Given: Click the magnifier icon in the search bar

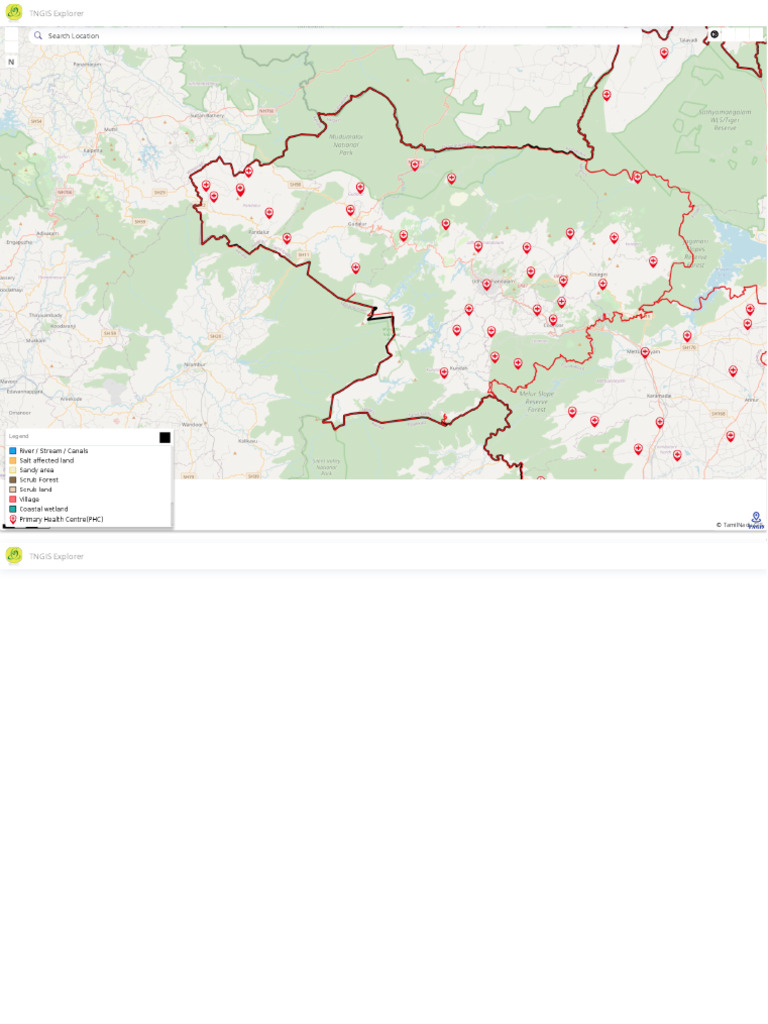Looking at the screenshot, I should pos(38,36).
